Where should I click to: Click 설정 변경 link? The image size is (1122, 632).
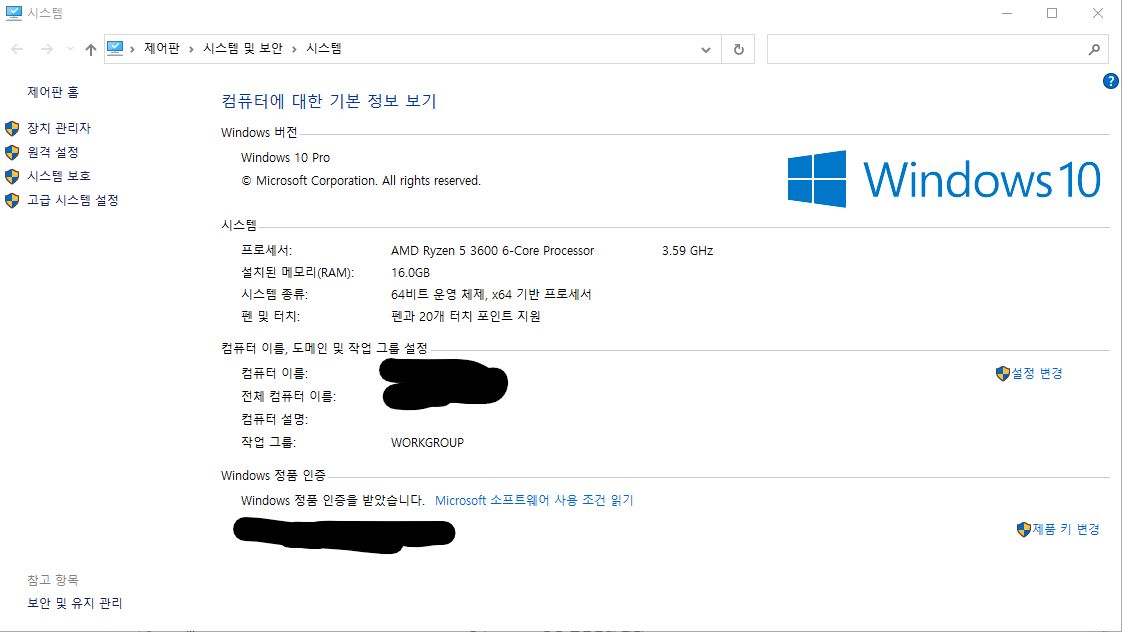(1036, 373)
